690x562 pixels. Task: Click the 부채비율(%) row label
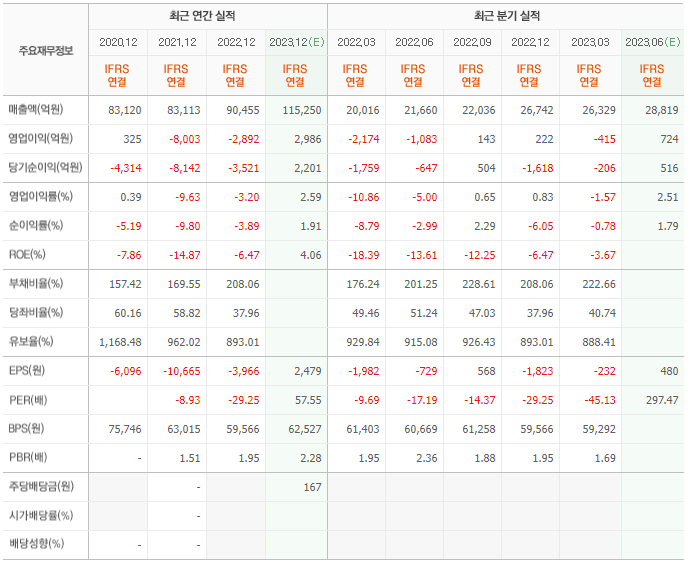click(36, 284)
